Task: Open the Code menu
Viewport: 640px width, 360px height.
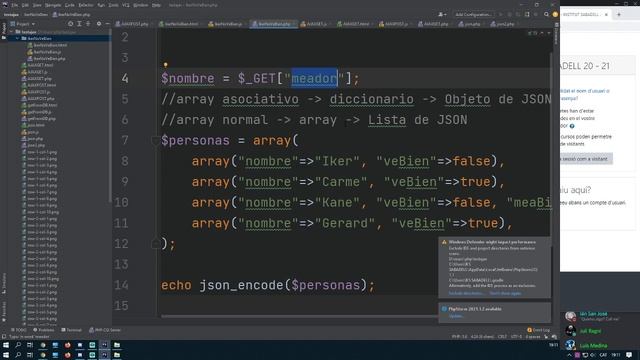Action: click(70, 5)
